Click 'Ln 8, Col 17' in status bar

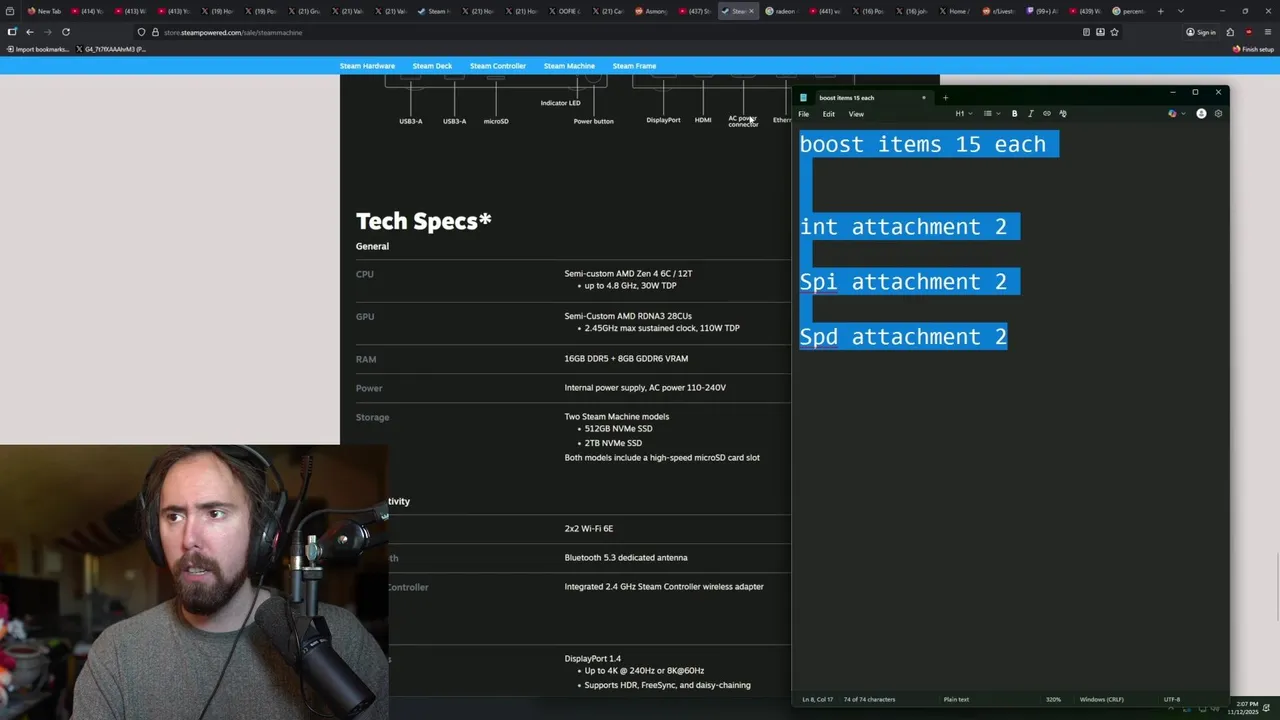coord(817,699)
